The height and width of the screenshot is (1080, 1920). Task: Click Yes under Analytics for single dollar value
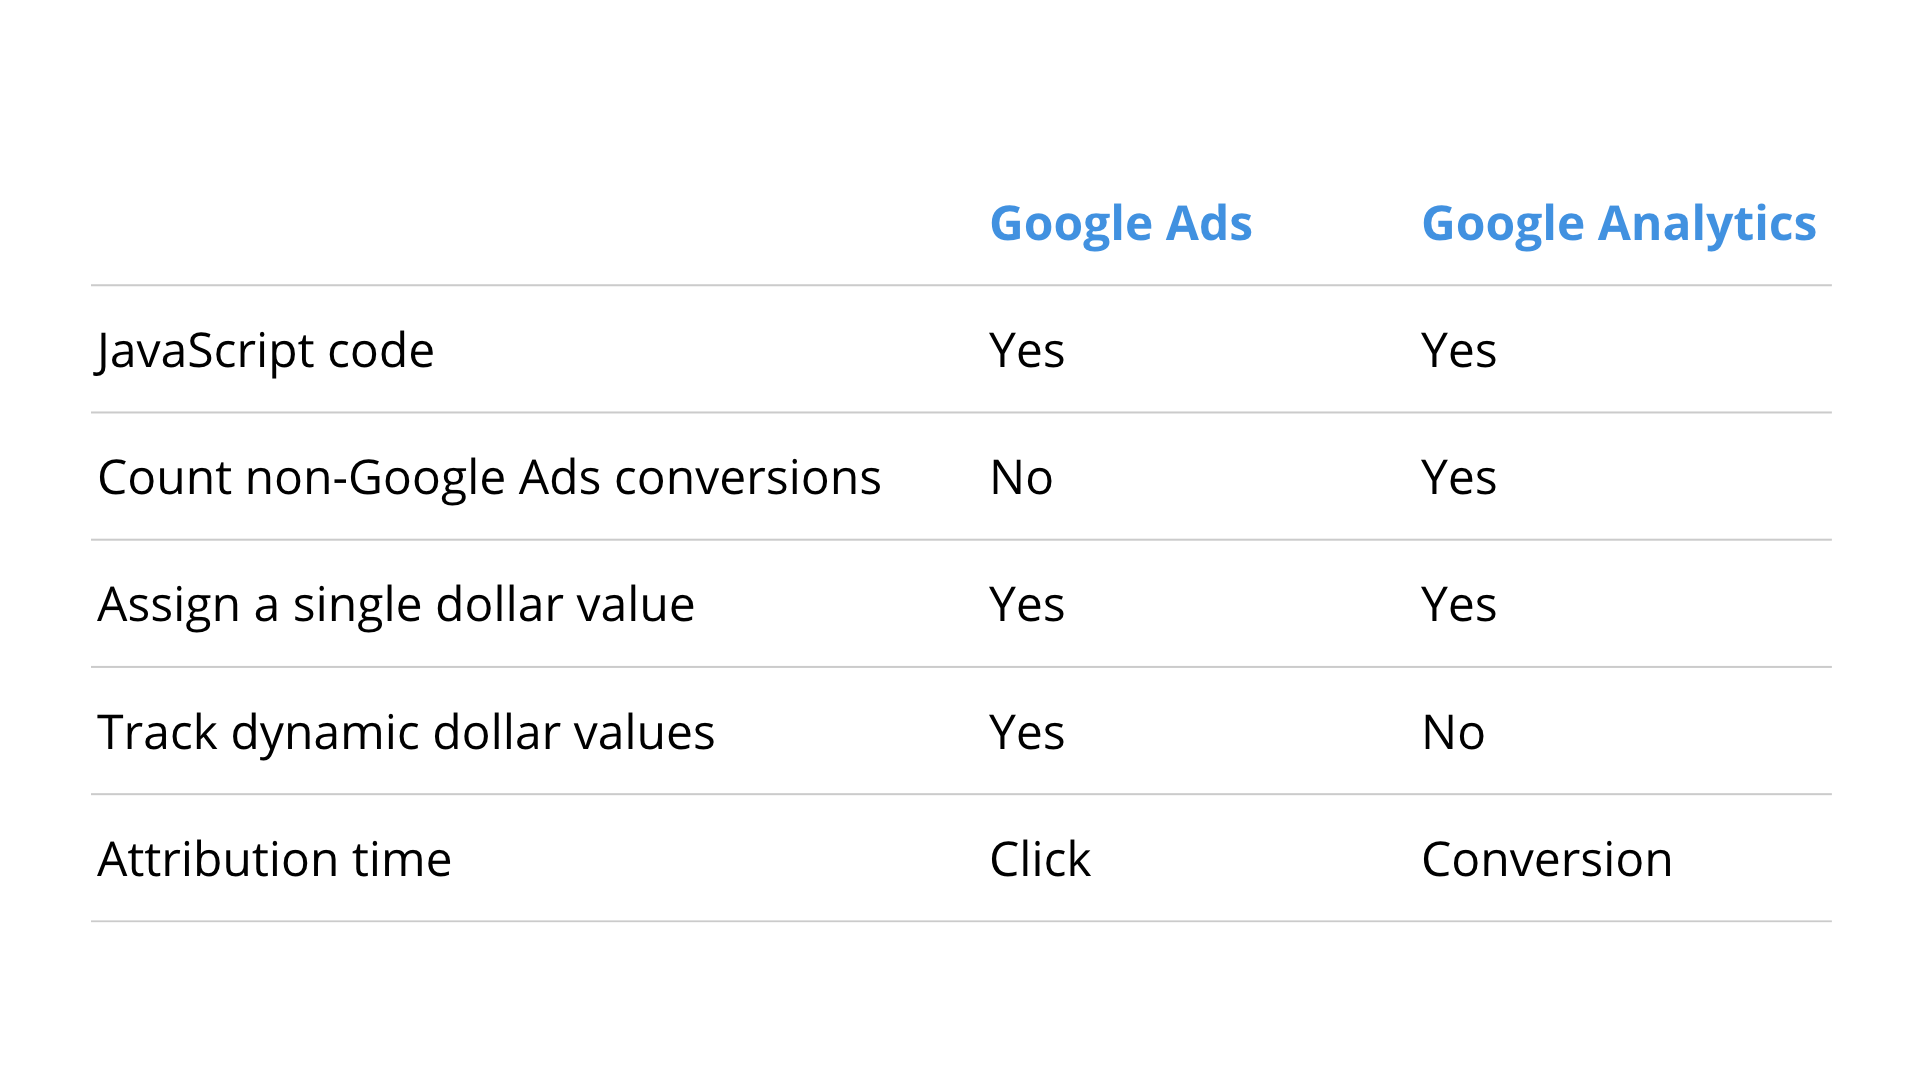(1459, 605)
